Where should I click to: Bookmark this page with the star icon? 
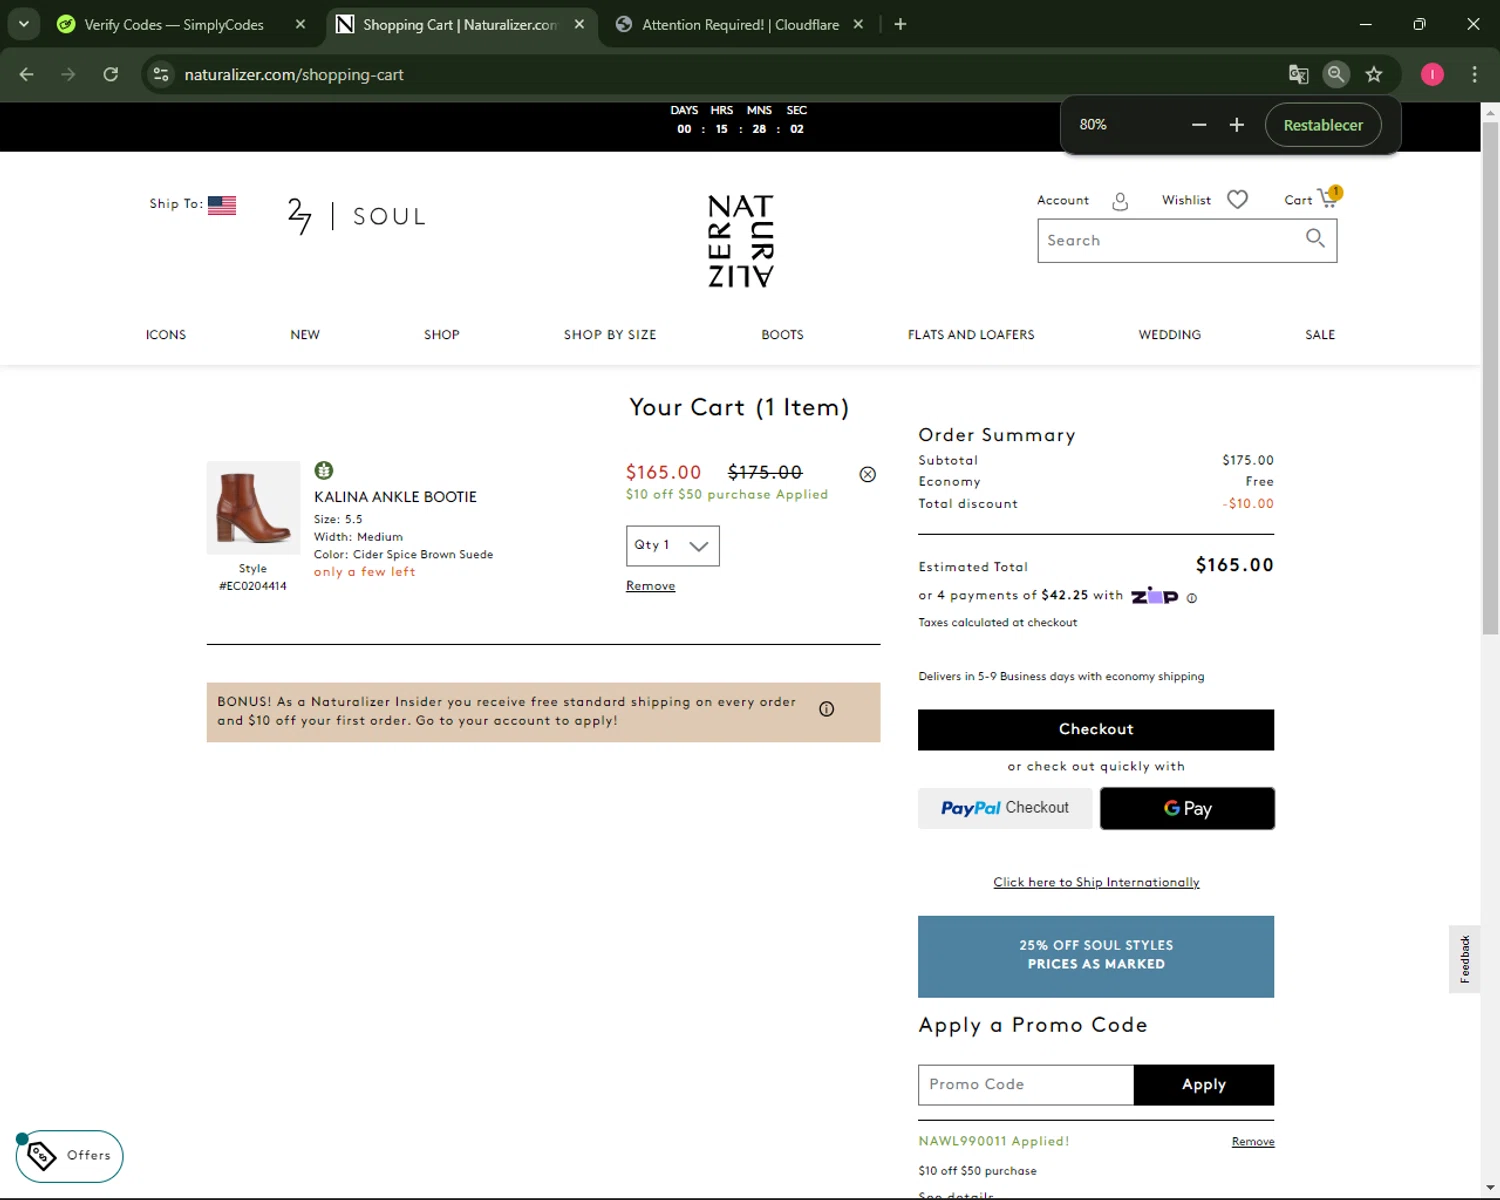[1374, 74]
